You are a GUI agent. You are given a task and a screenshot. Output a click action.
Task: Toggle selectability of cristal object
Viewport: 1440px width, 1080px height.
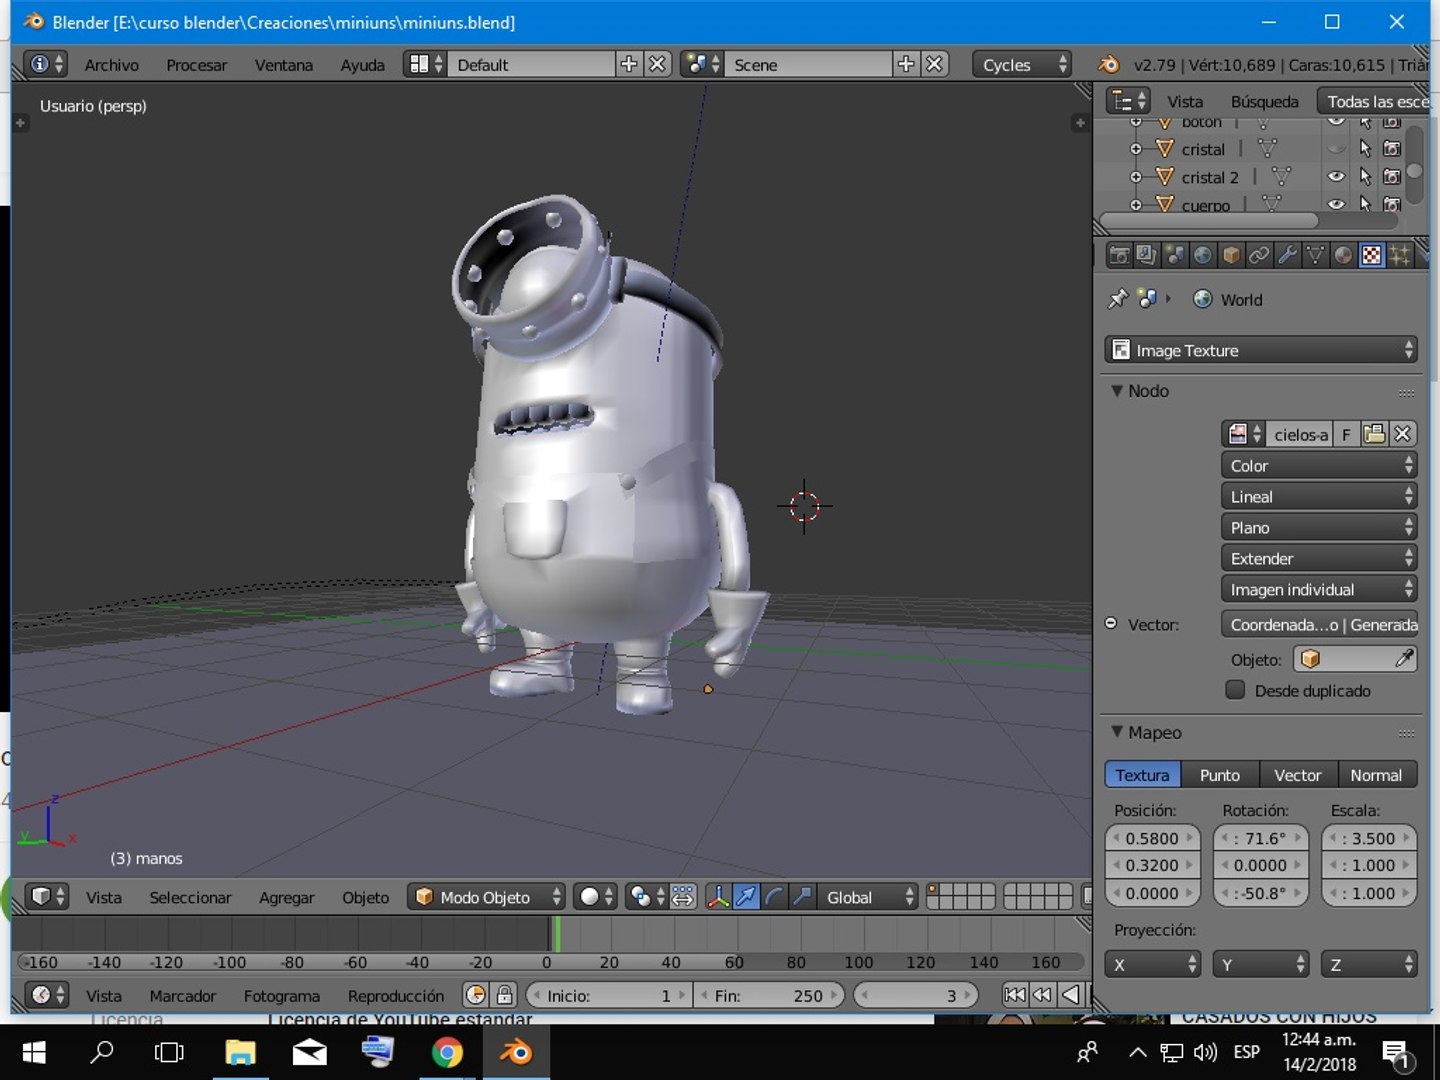pyautogui.click(x=1365, y=149)
